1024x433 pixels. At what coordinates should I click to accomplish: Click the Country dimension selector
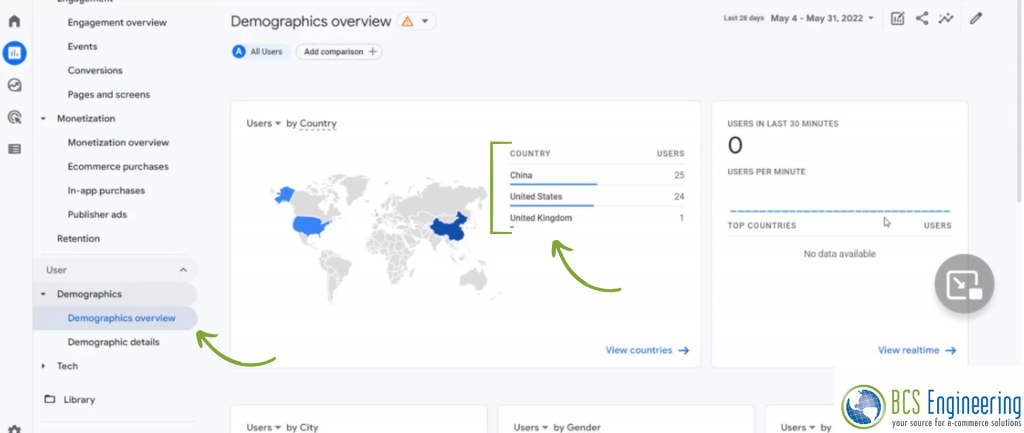pos(318,123)
